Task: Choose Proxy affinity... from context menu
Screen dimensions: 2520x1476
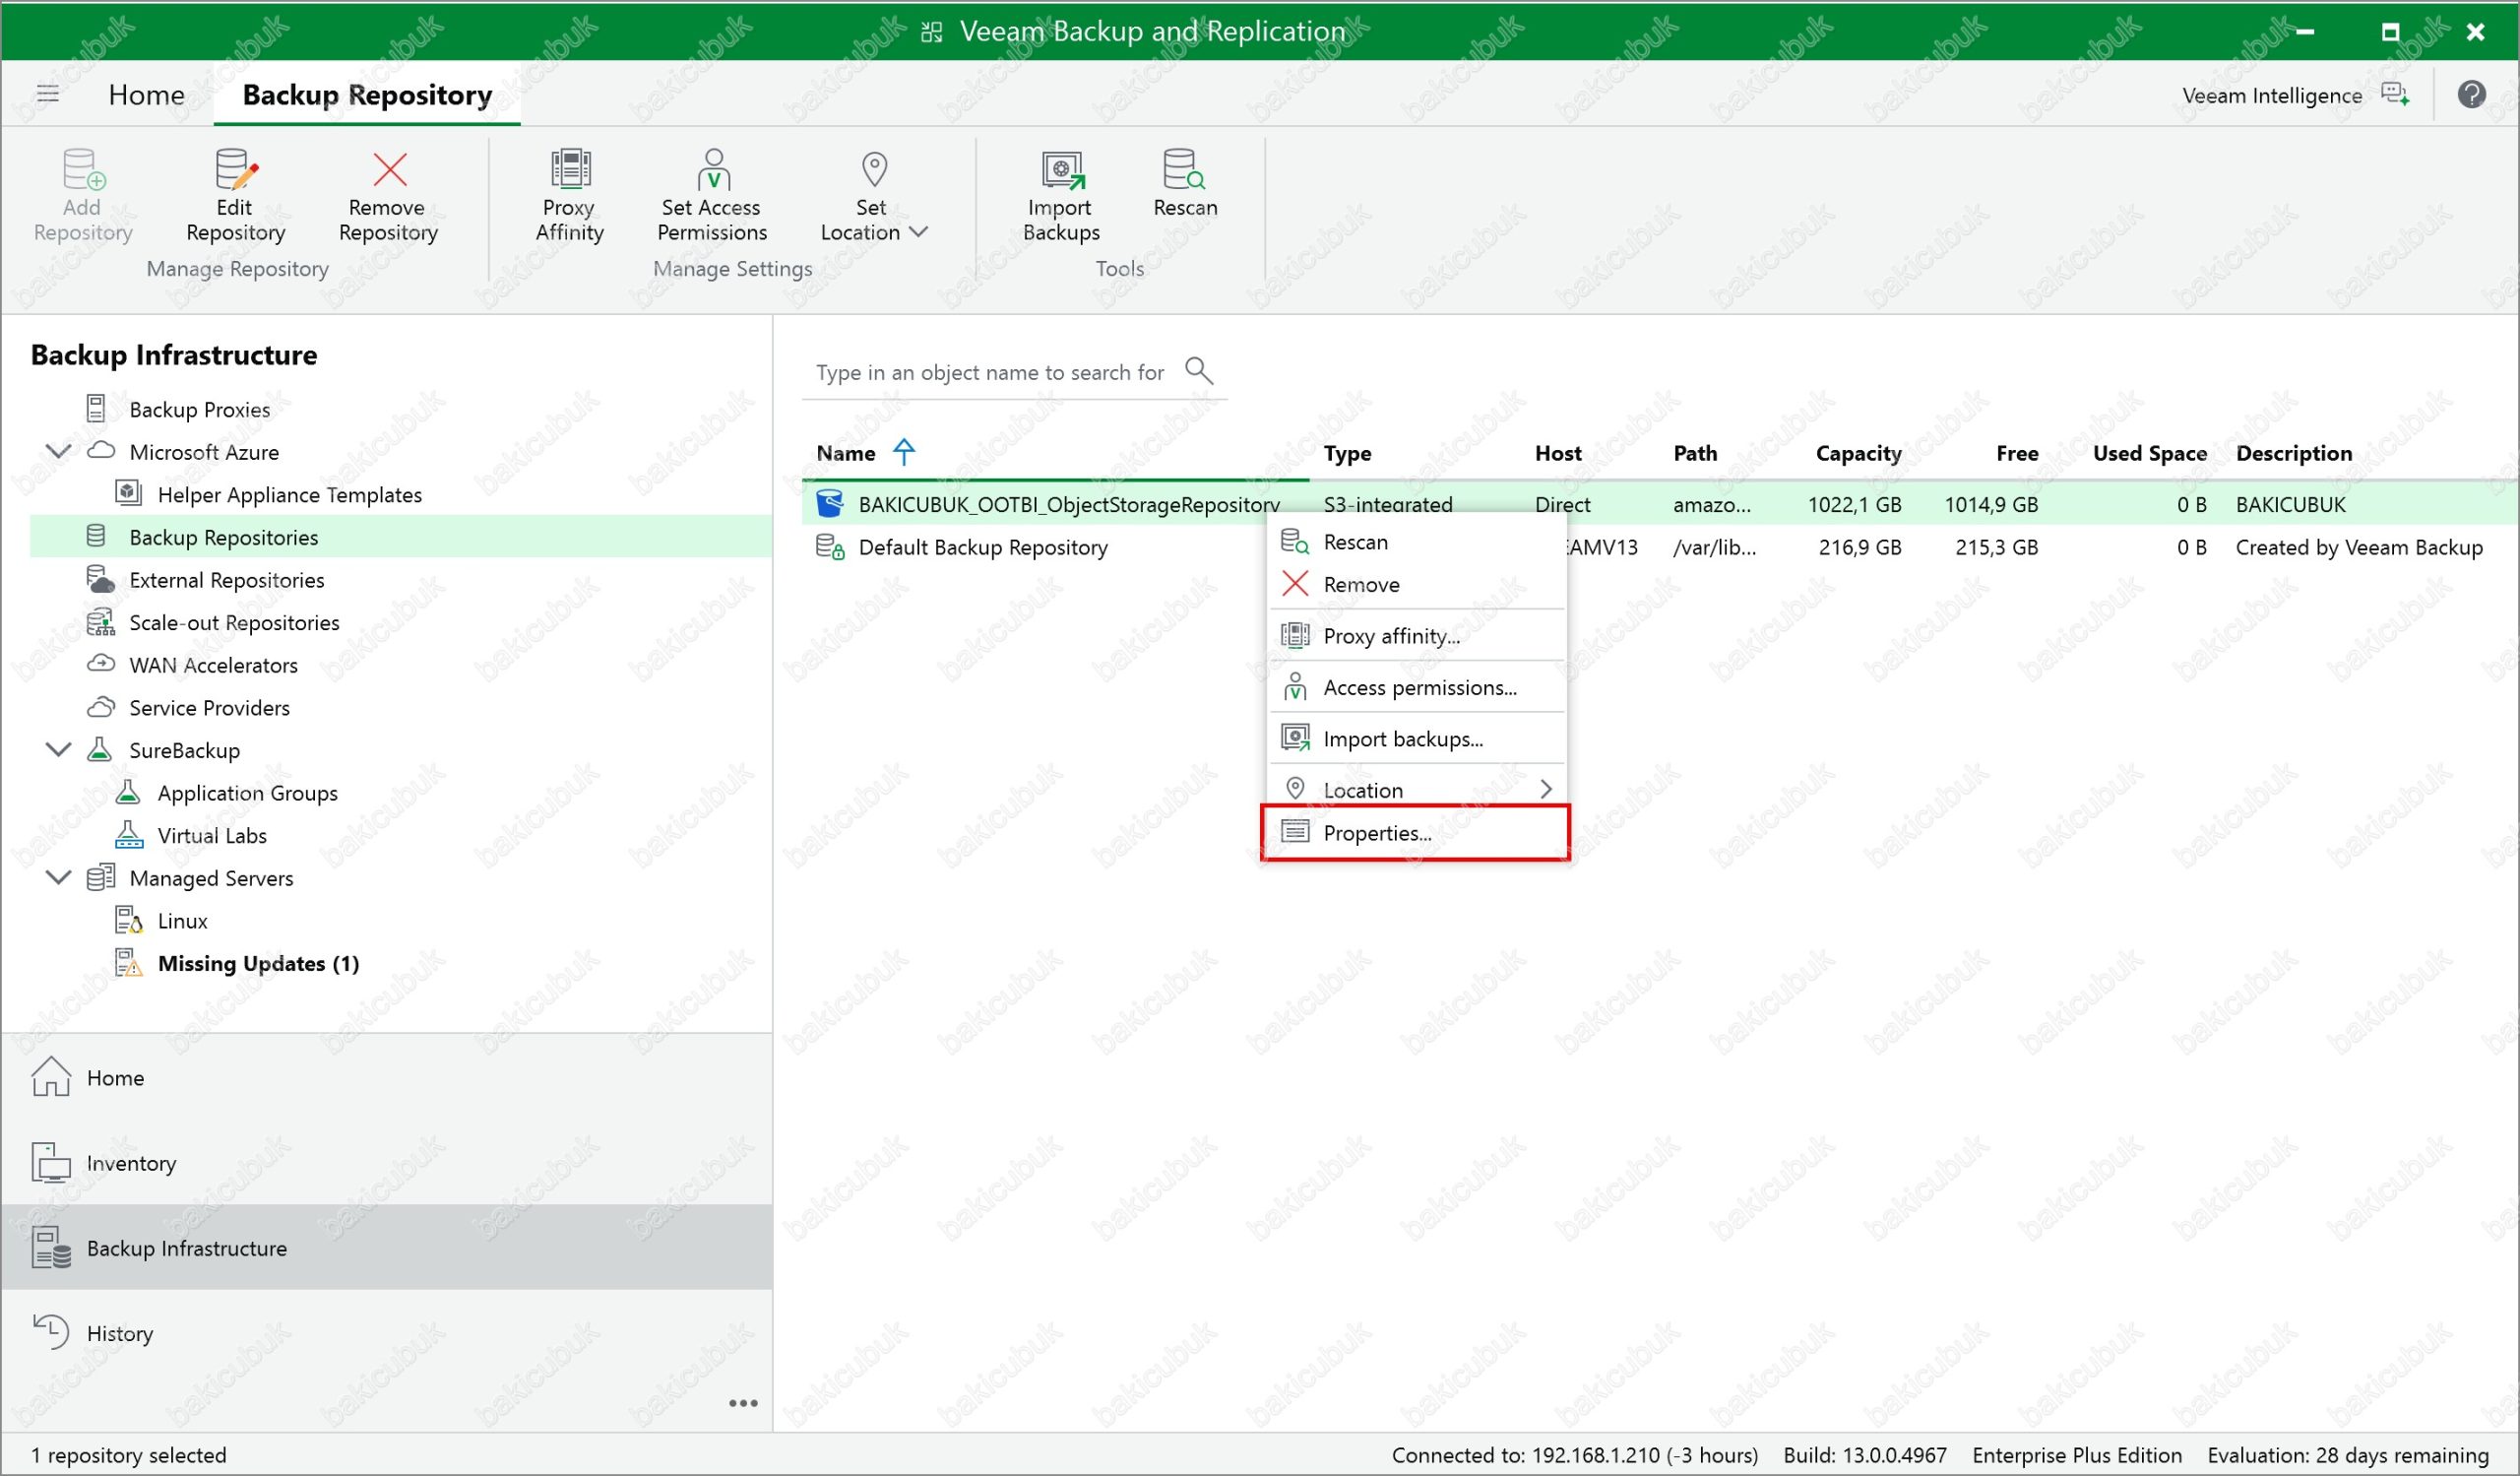Action: pyautogui.click(x=1416, y=636)
